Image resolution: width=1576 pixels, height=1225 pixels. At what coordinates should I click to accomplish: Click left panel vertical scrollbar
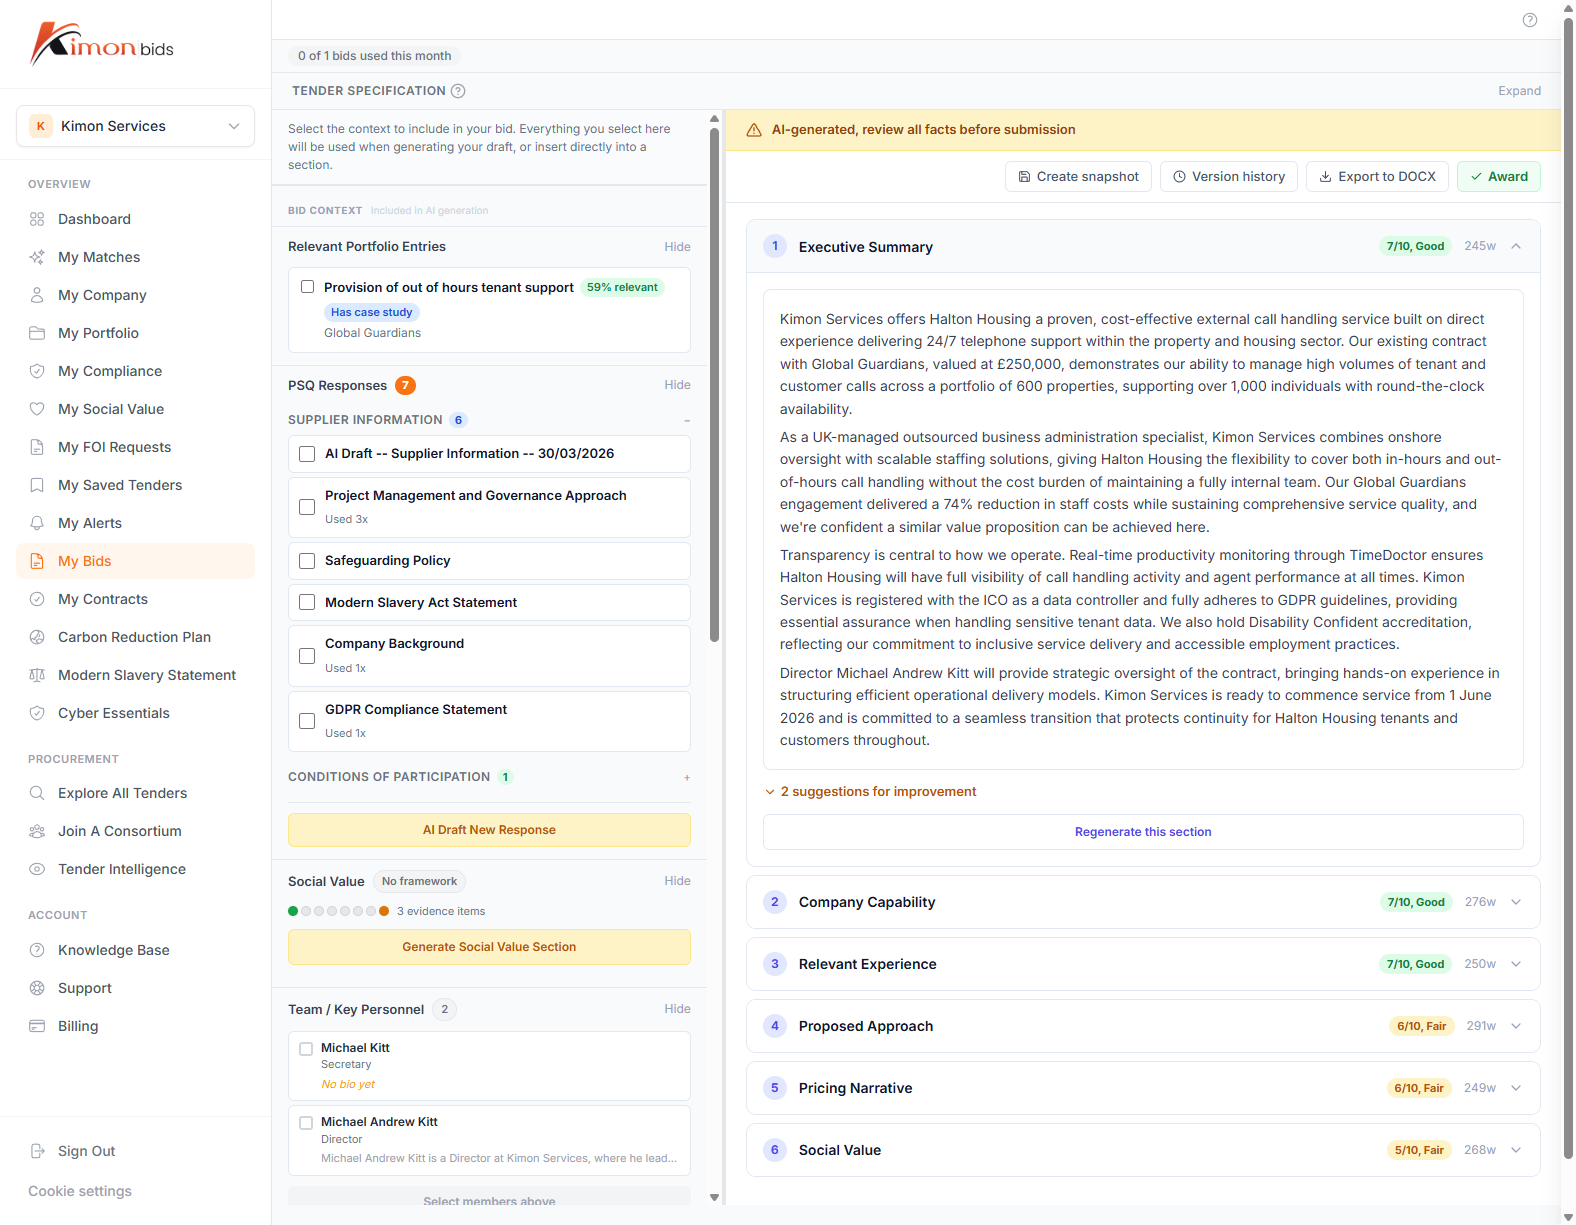tap(714, 385)
